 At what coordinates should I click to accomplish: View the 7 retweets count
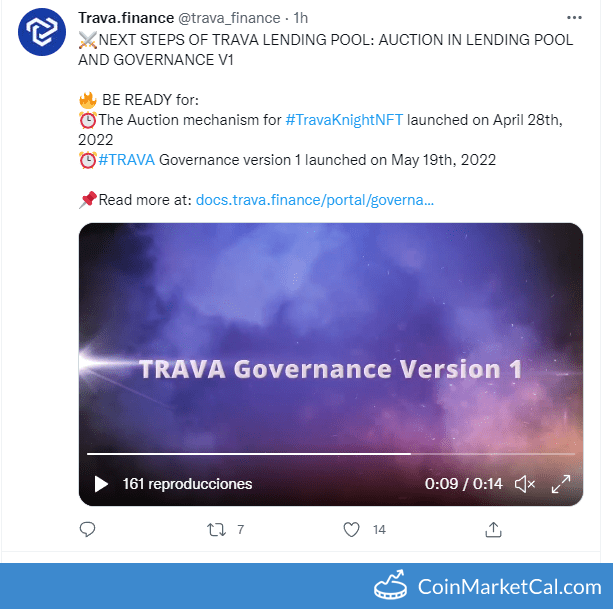tap(240, 530)
